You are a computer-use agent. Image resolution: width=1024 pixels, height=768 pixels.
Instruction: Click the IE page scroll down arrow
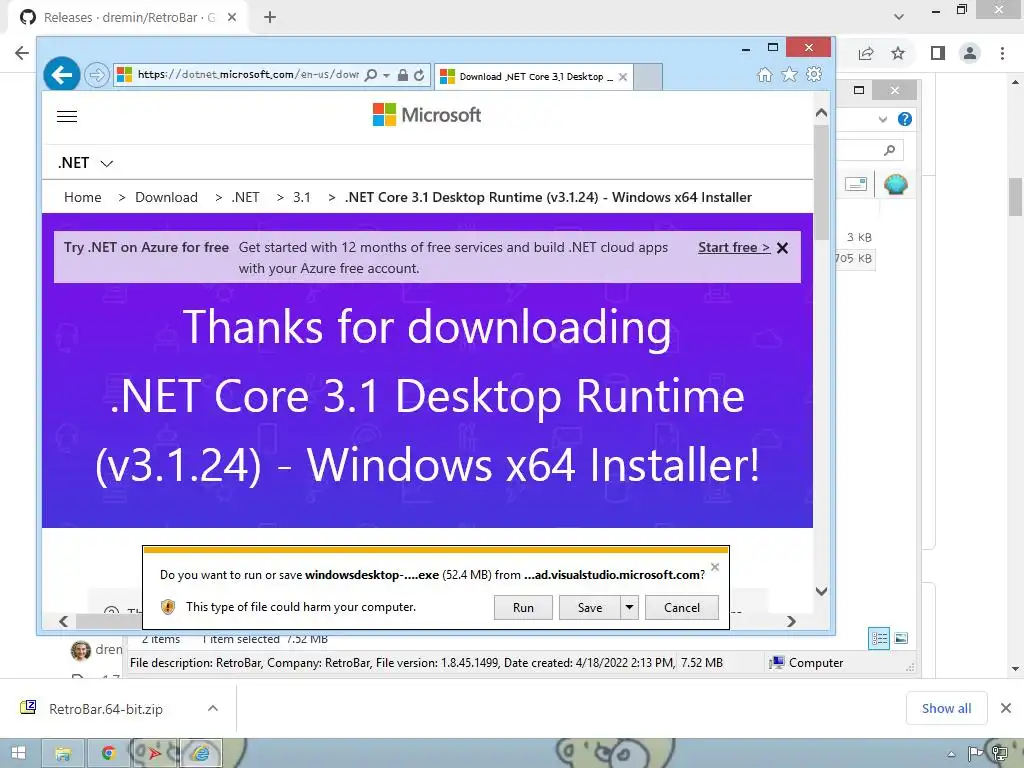(822, 591)
